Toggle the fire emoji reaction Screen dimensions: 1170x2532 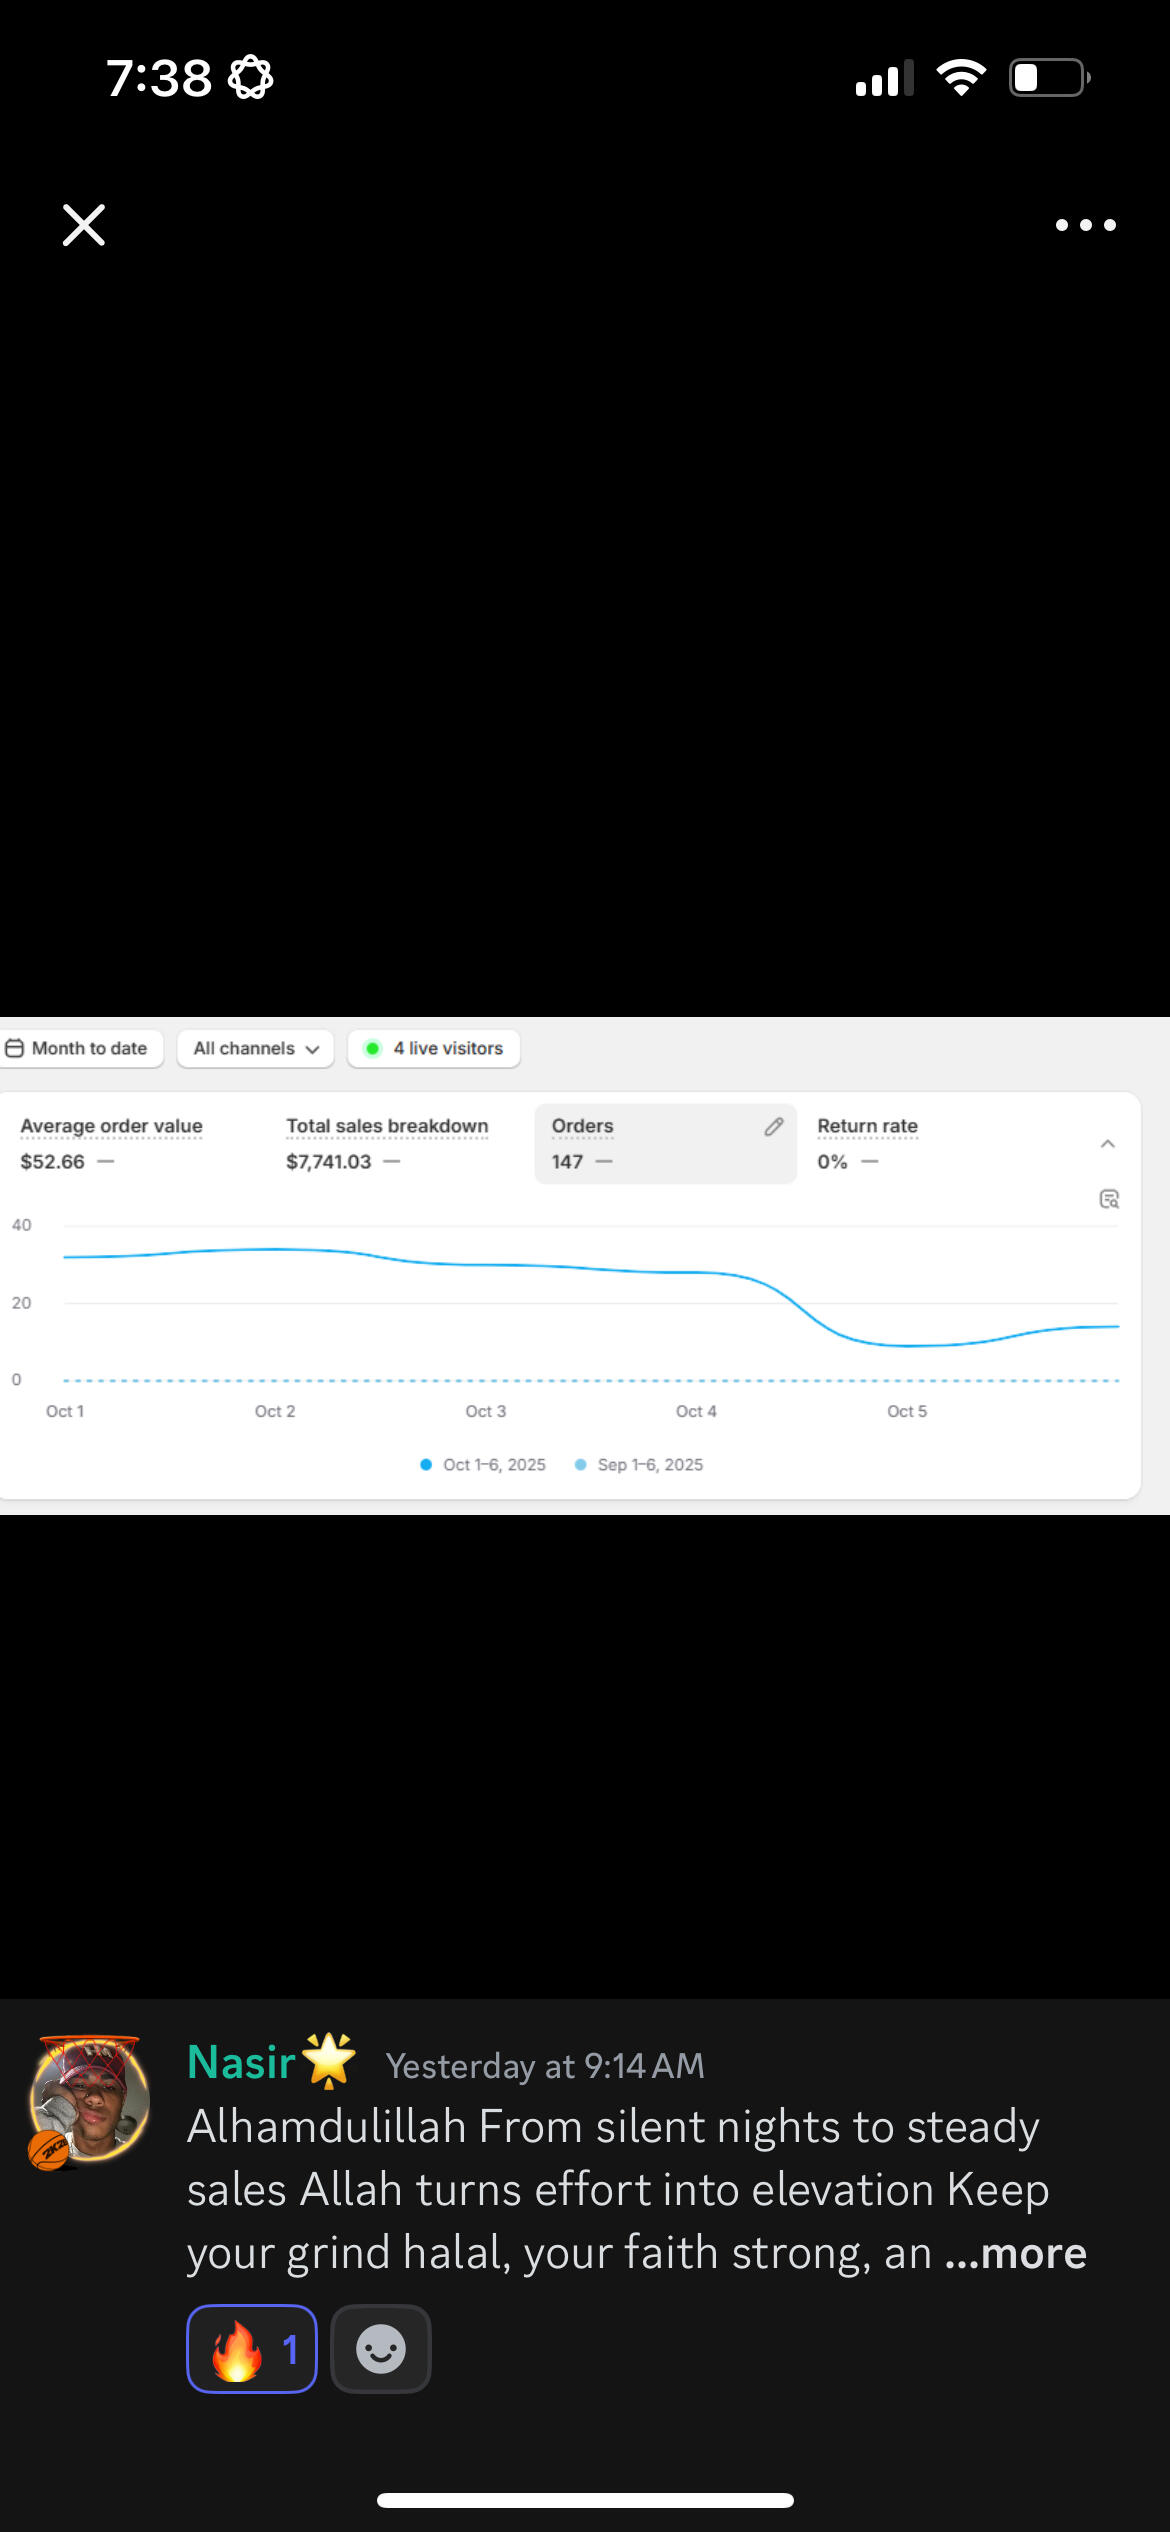point(252,2348)
